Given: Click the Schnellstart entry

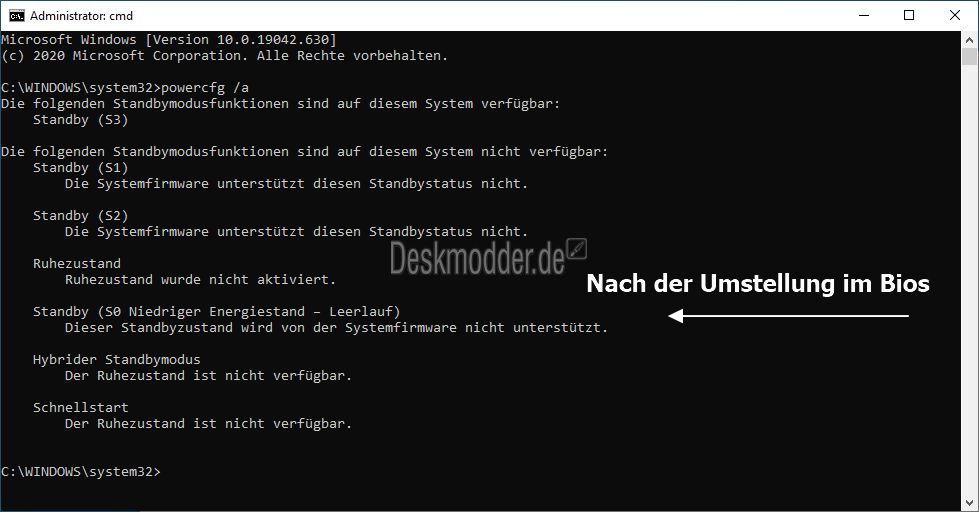Looking at the screenshot, I should pos(81,407).
